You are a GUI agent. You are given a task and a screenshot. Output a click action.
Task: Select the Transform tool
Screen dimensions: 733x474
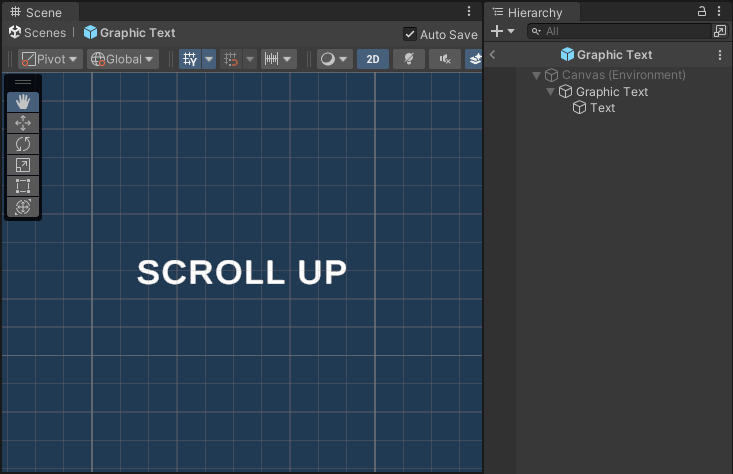(23, 207)
